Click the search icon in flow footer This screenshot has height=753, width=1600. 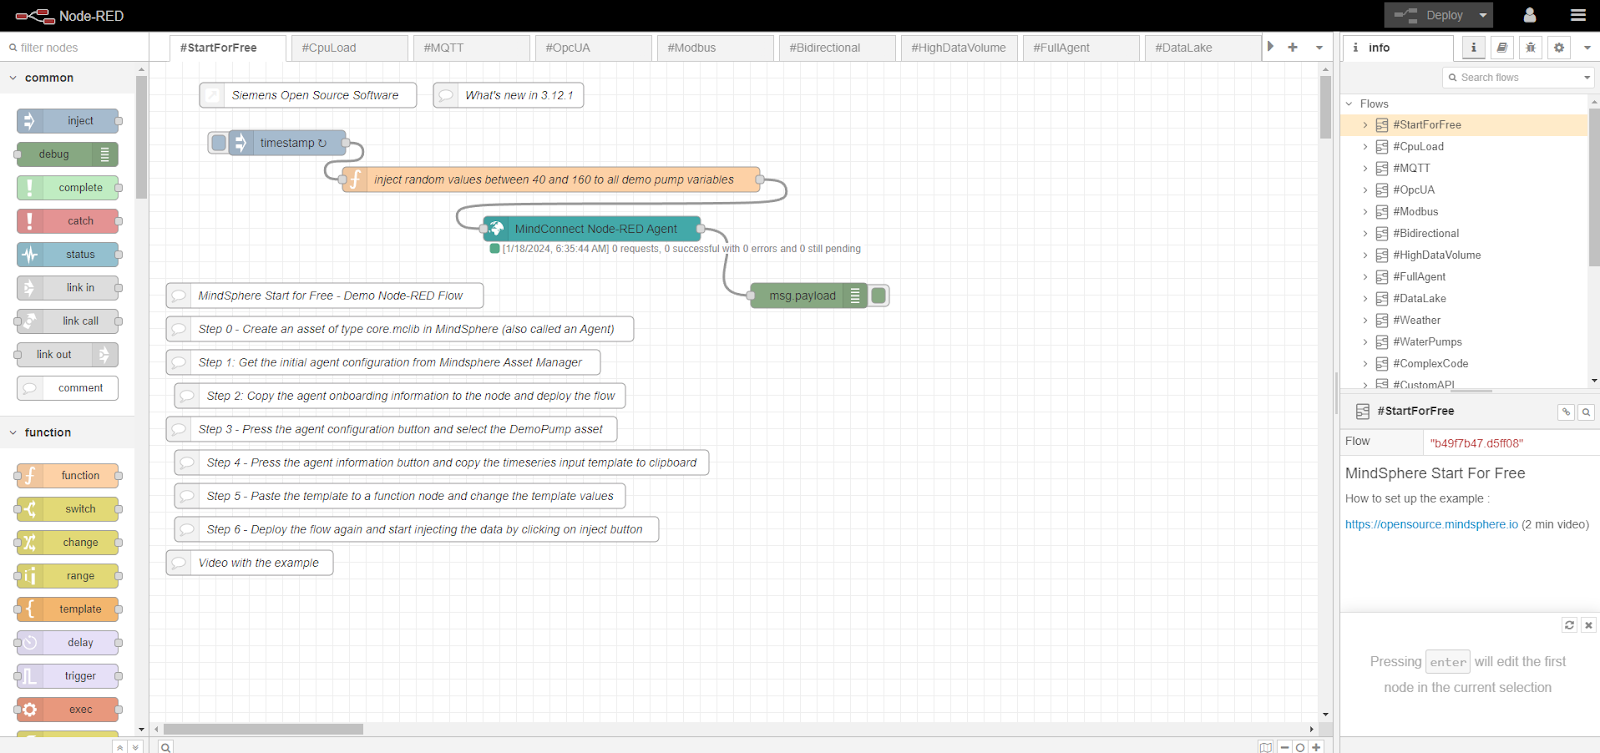tap(166, 747)
